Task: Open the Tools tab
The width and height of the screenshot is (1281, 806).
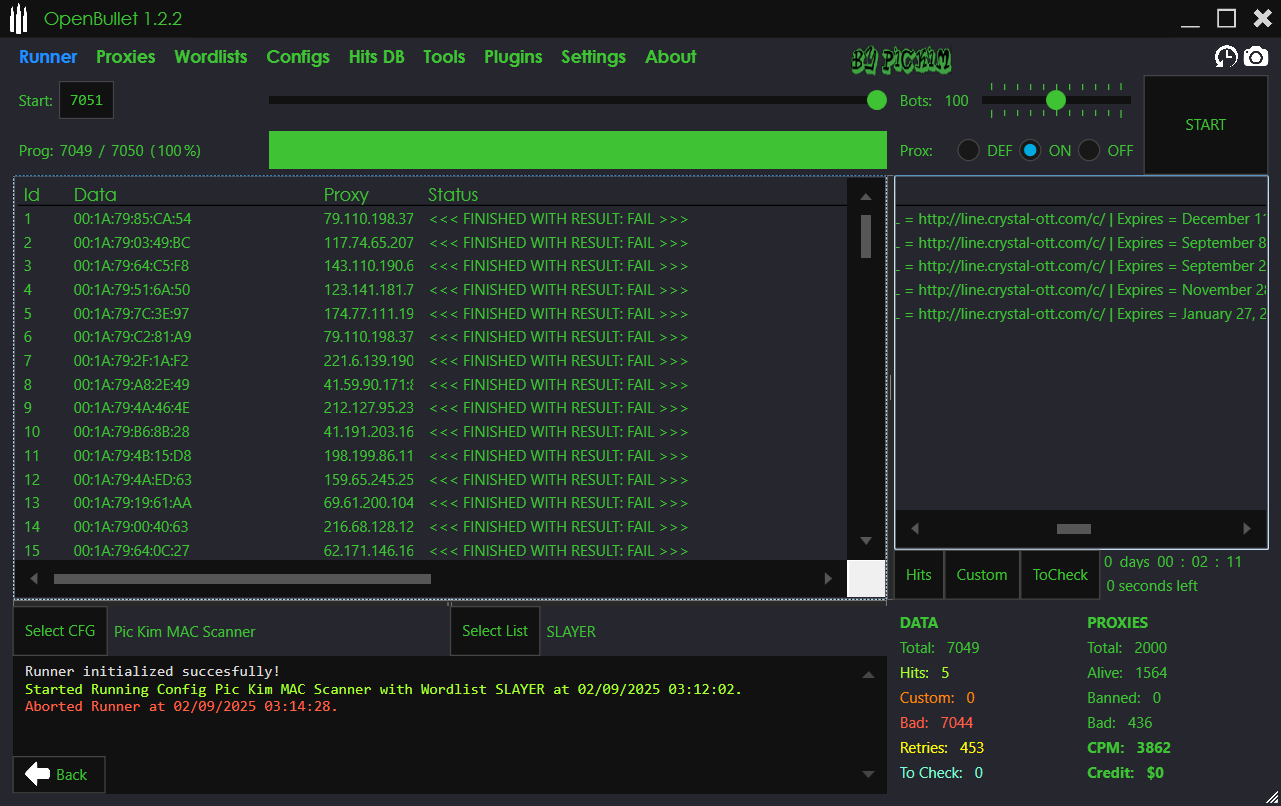Action: coord(444,57)
